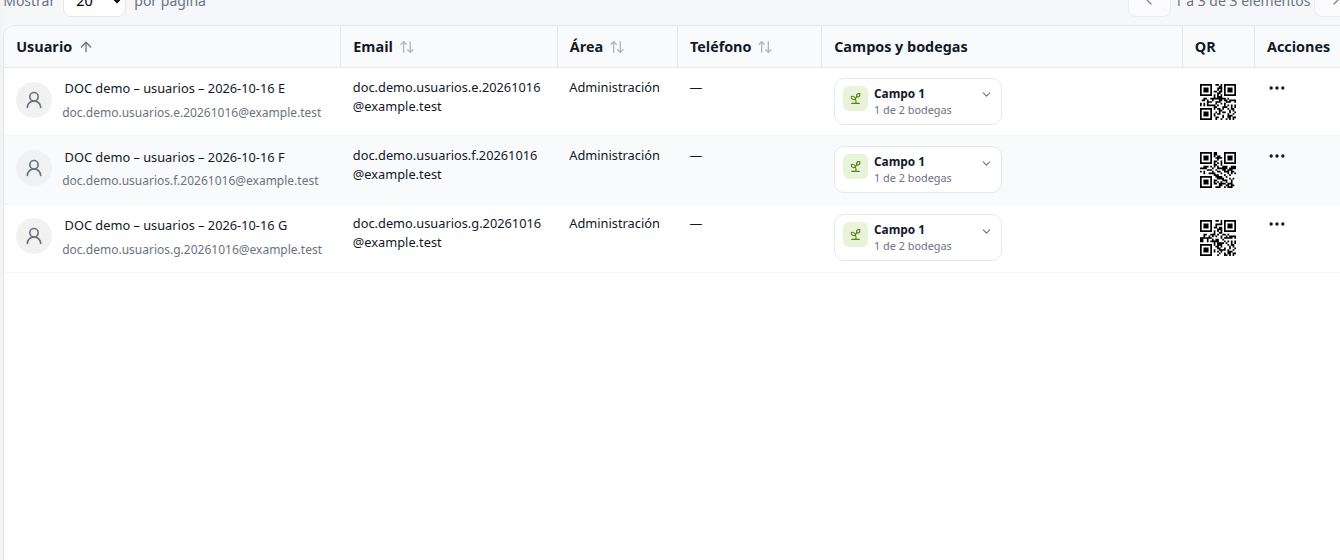Open user DOC demo – usuarios – 2026-10-16 G
Image resolution: width=1340 pixels, height=560 pixels.
click(176, 225)
